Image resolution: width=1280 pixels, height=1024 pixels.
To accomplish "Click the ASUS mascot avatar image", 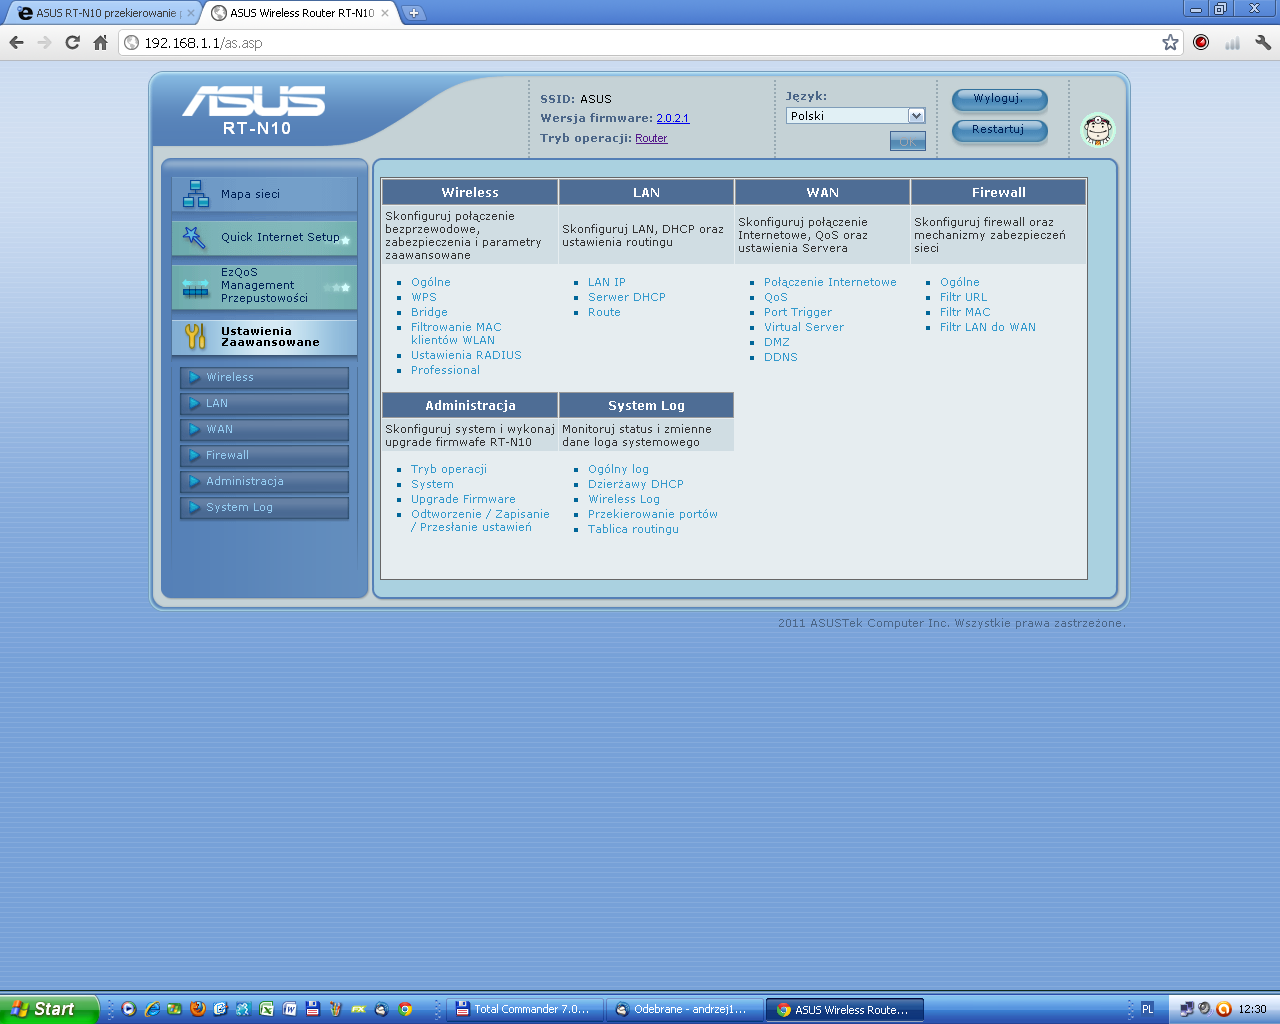I will 1097,130.
